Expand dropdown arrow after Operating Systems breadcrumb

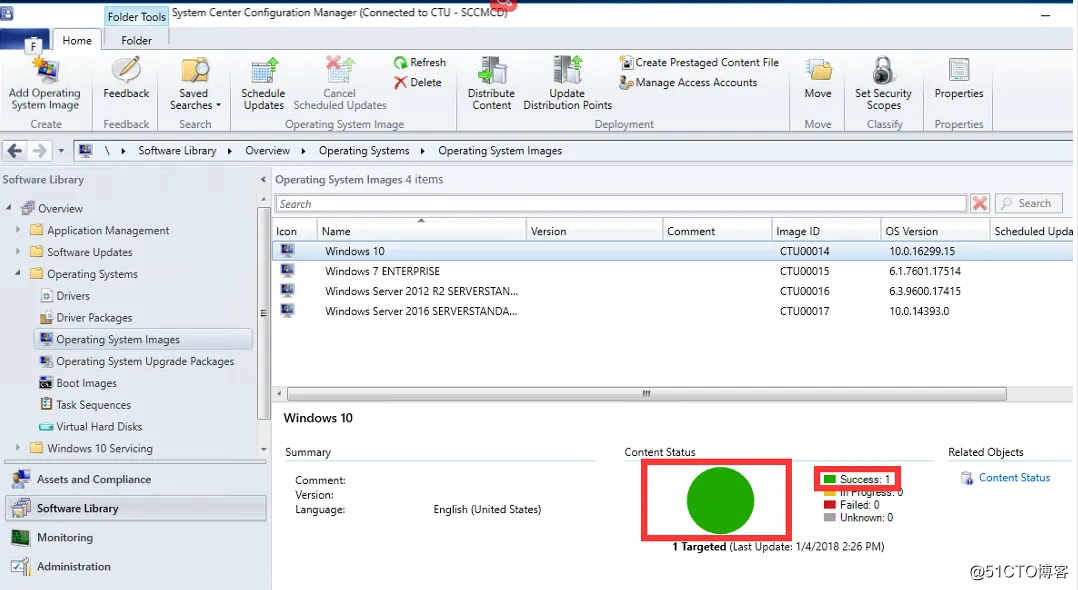422,151
